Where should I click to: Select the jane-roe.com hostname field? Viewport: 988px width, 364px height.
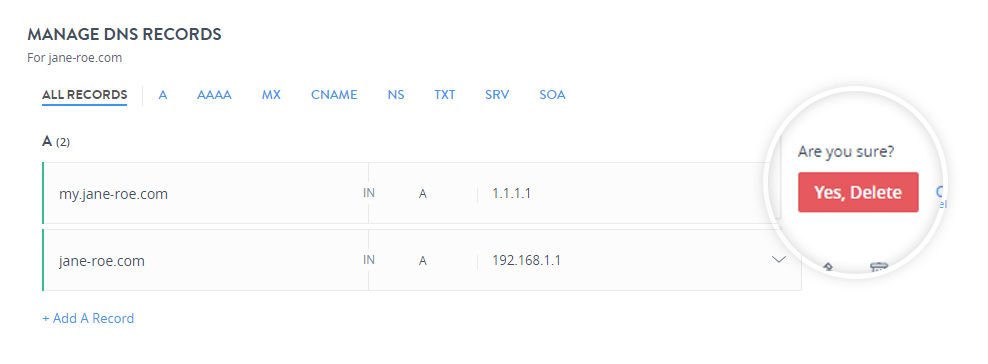(205, 261)
